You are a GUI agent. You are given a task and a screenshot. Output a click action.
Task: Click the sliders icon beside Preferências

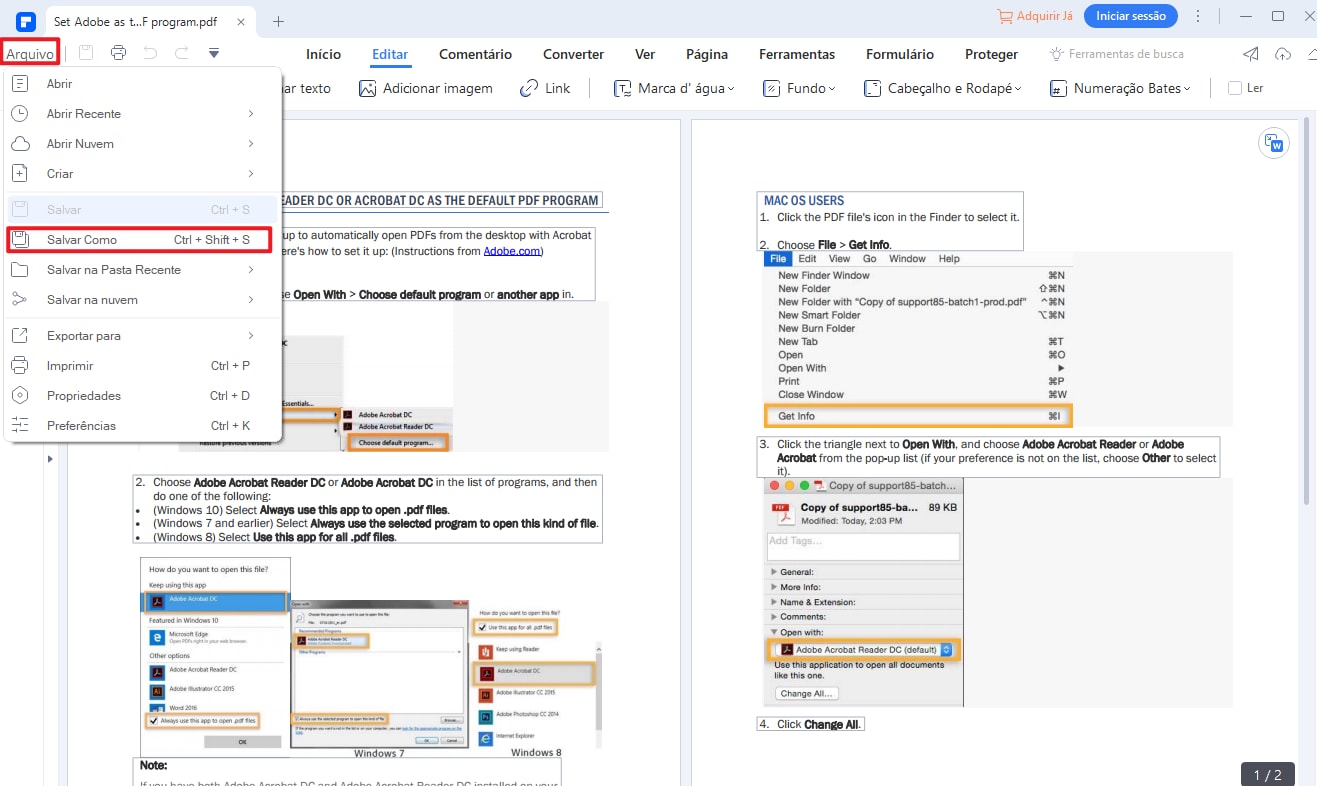click(19, 426)
